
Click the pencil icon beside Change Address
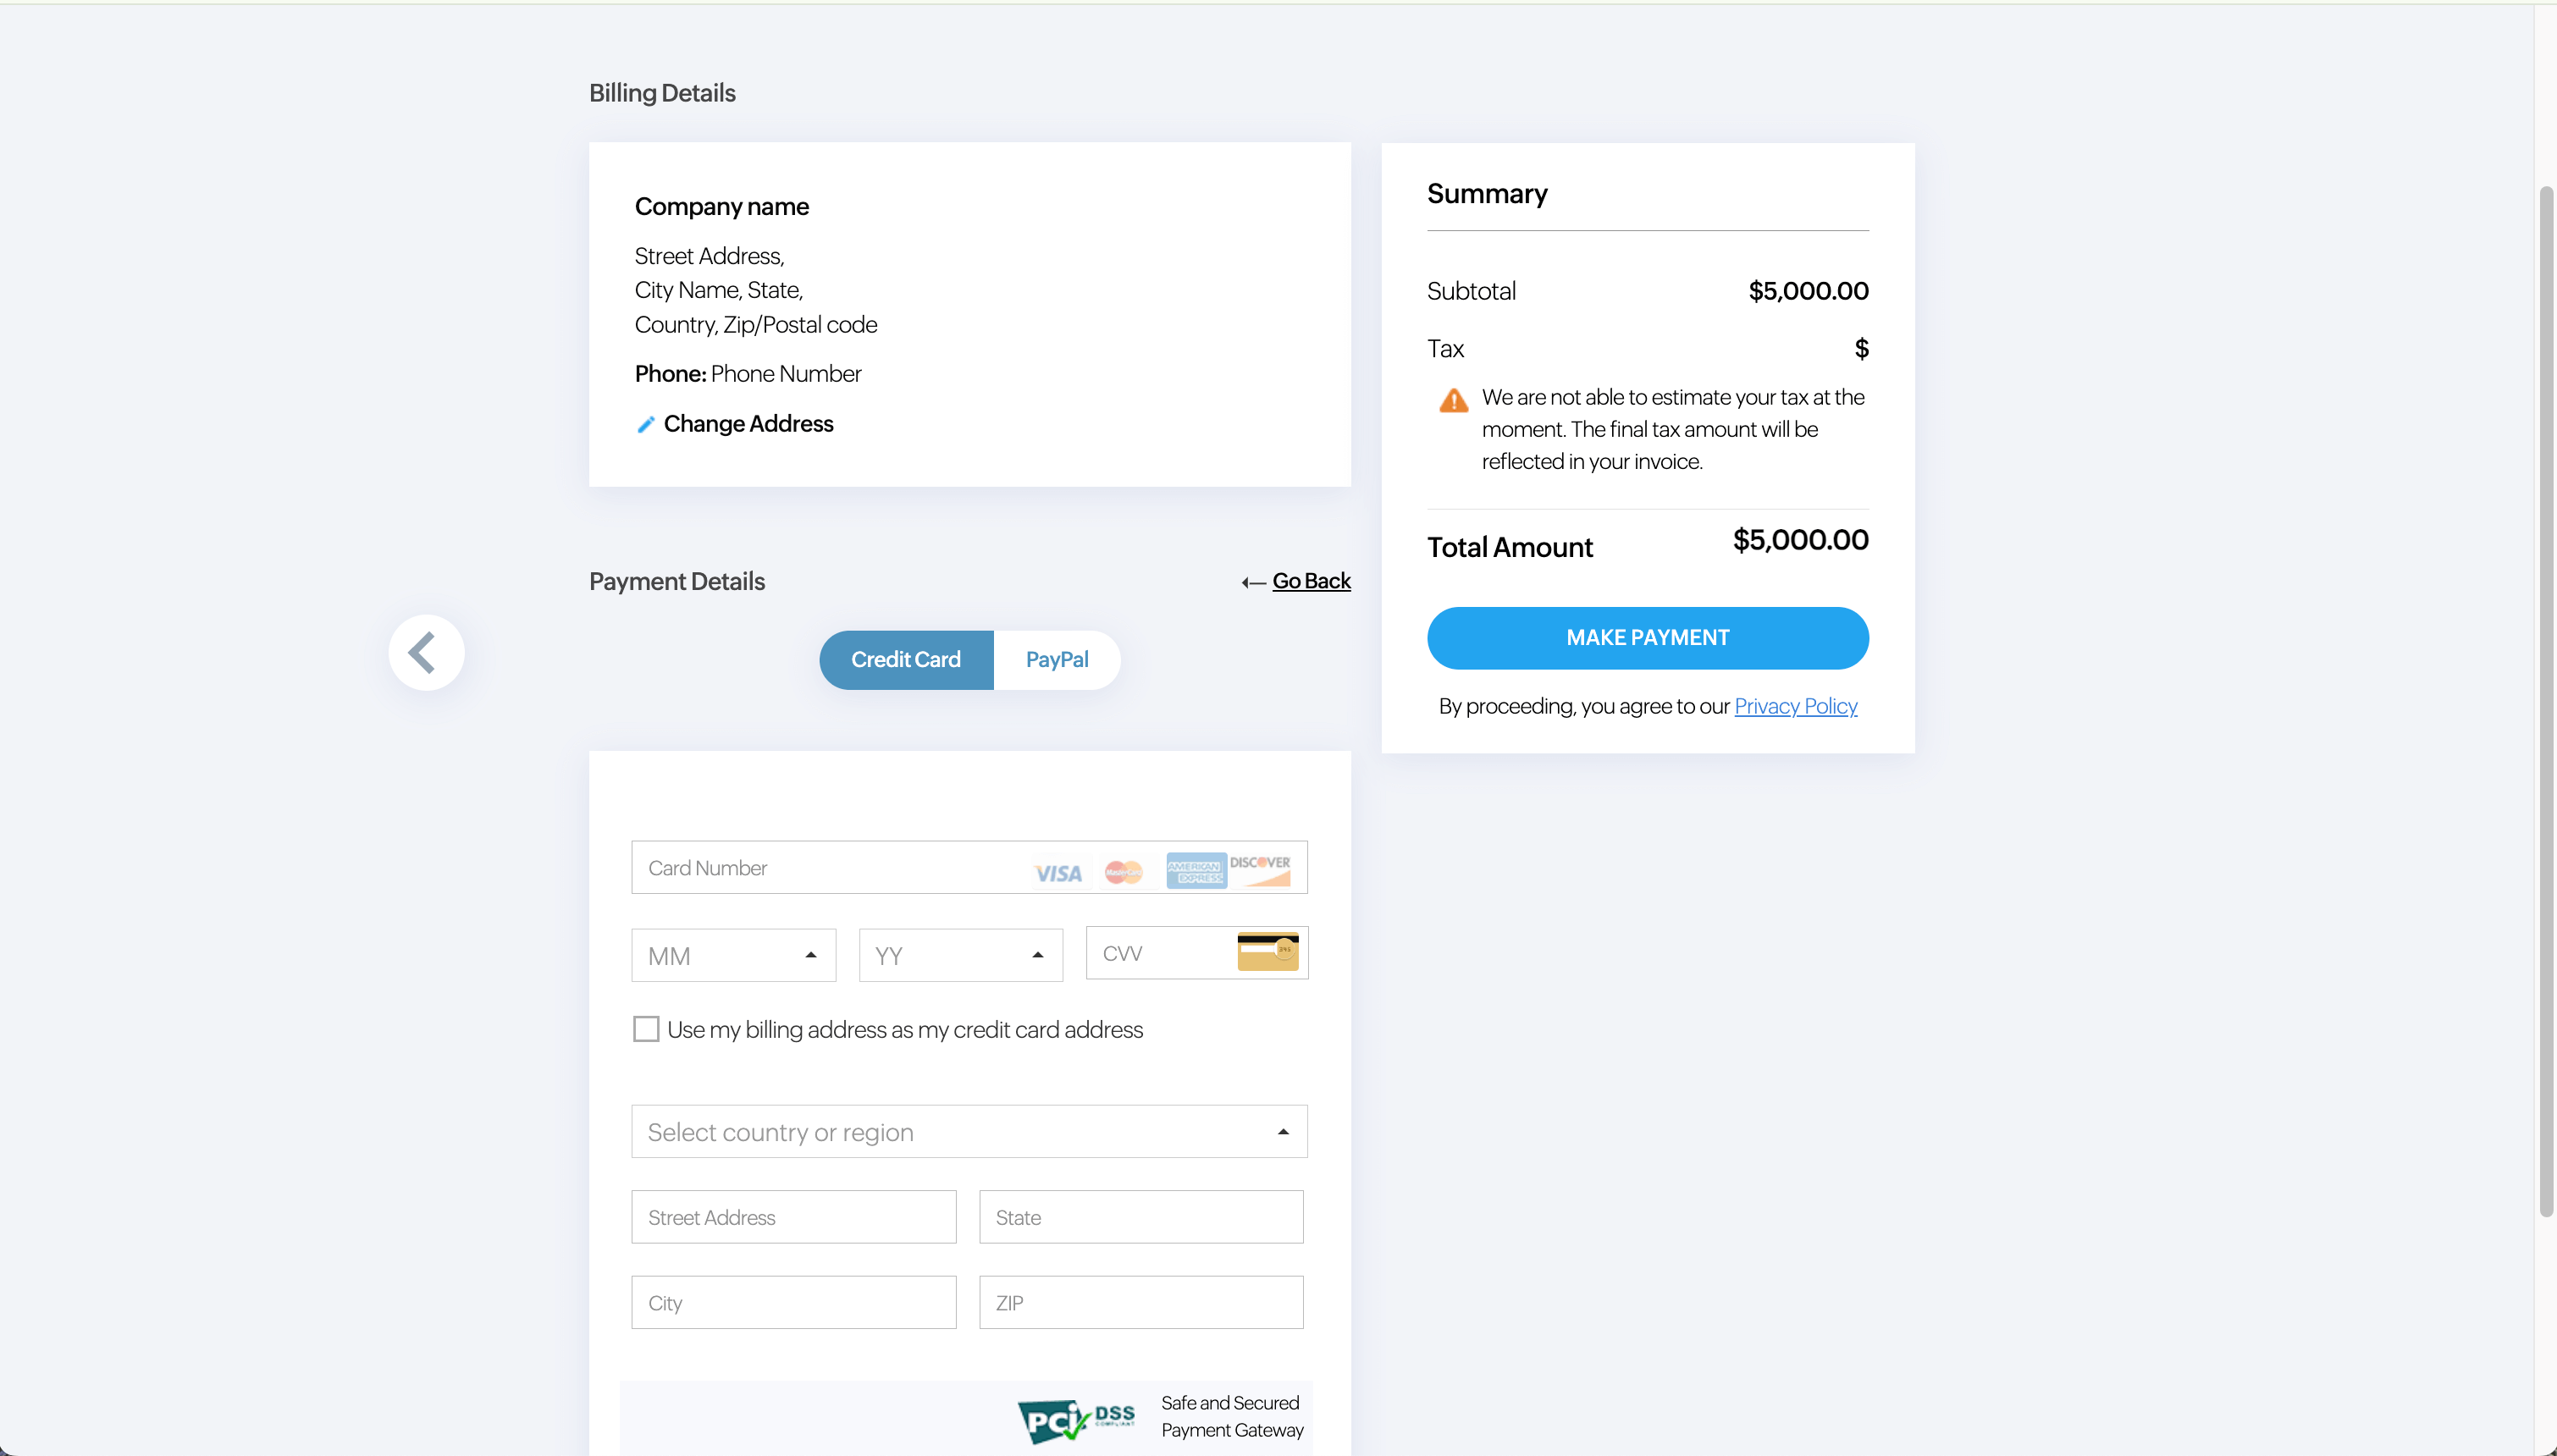[x=646, y=425]
